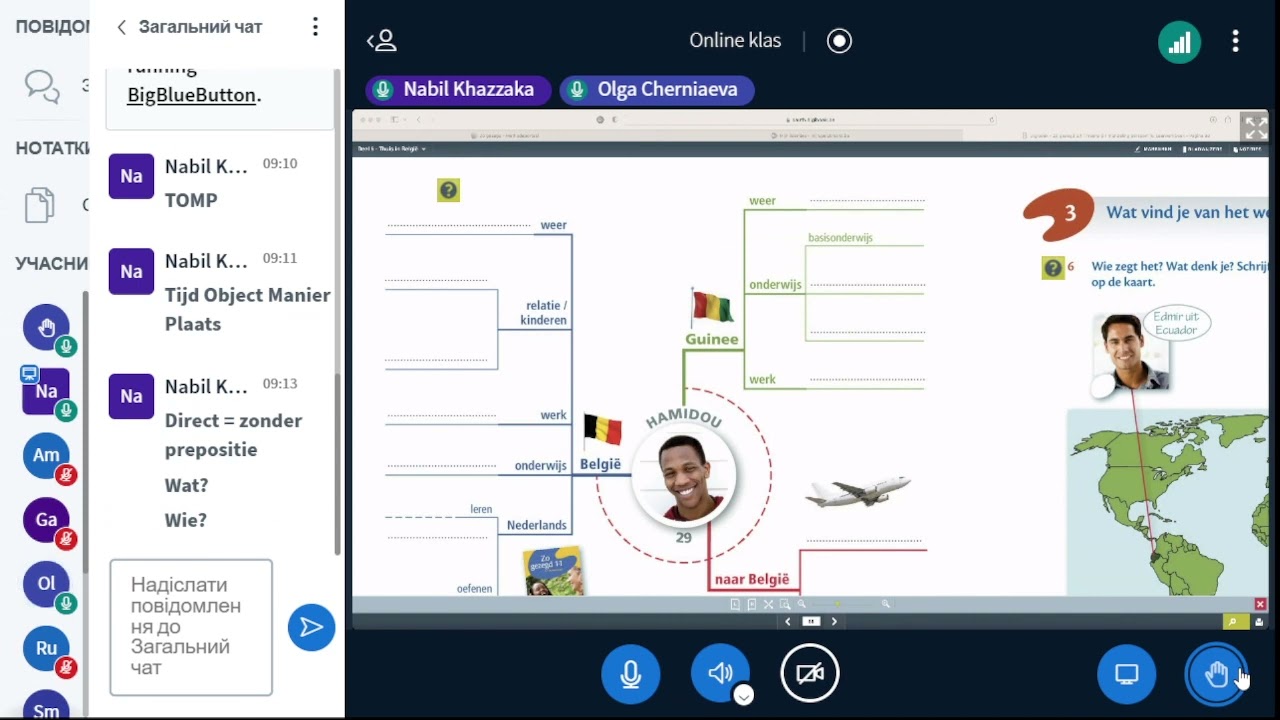Click the help icon beside exercise 6
The width and height of the screenshot is (1280, 720).
coord(1052,268)
